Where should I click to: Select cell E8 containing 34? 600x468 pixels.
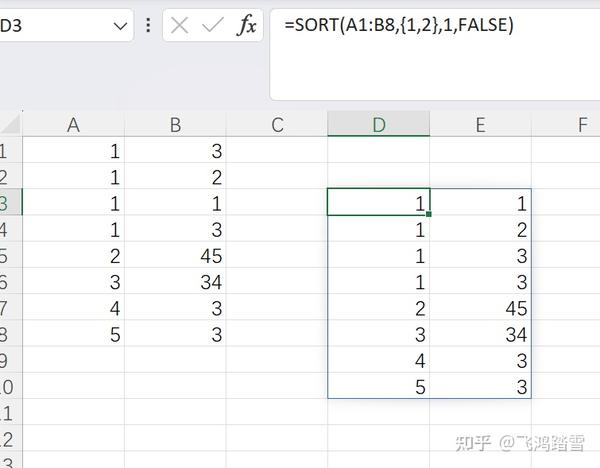[x=480, y=335]
